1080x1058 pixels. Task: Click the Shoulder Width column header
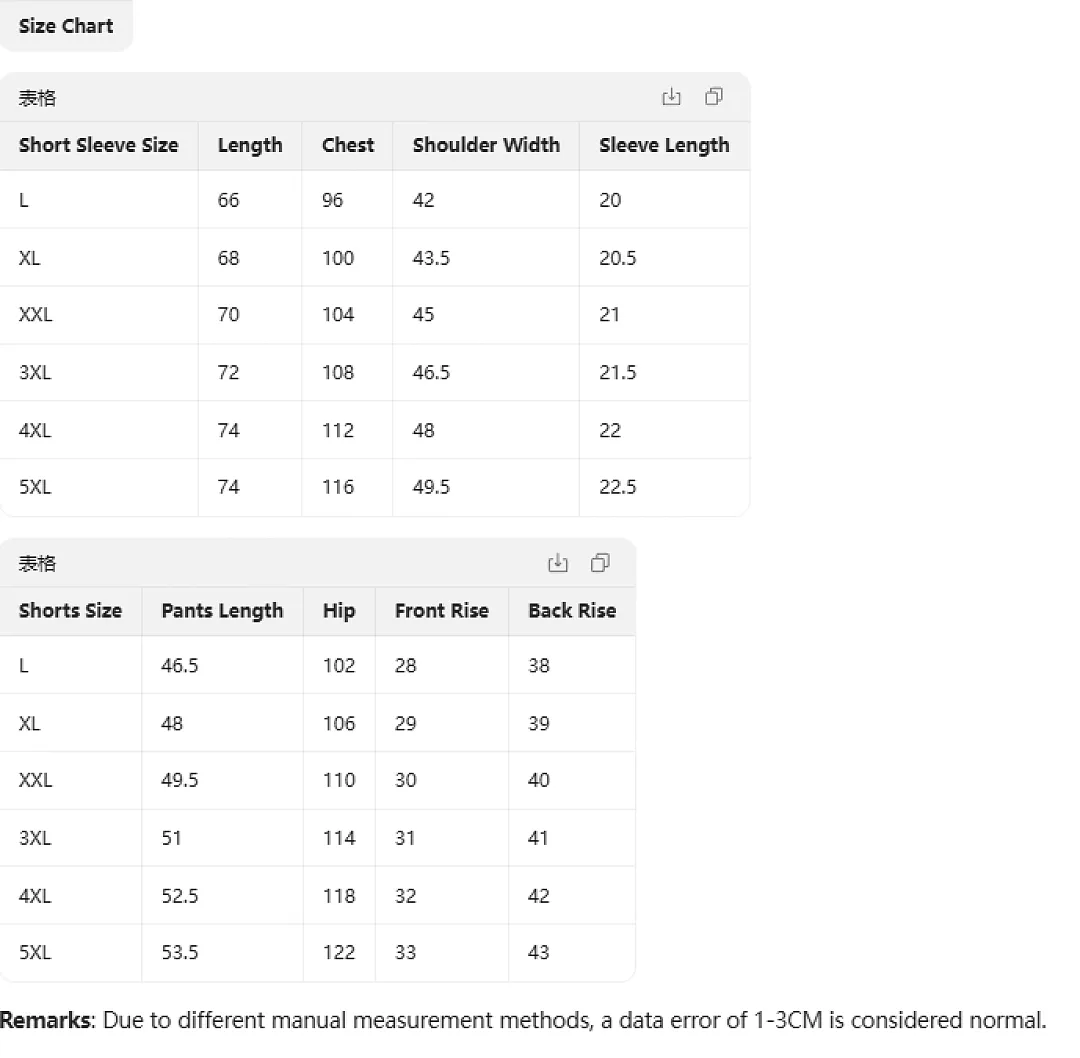[486, 145]
